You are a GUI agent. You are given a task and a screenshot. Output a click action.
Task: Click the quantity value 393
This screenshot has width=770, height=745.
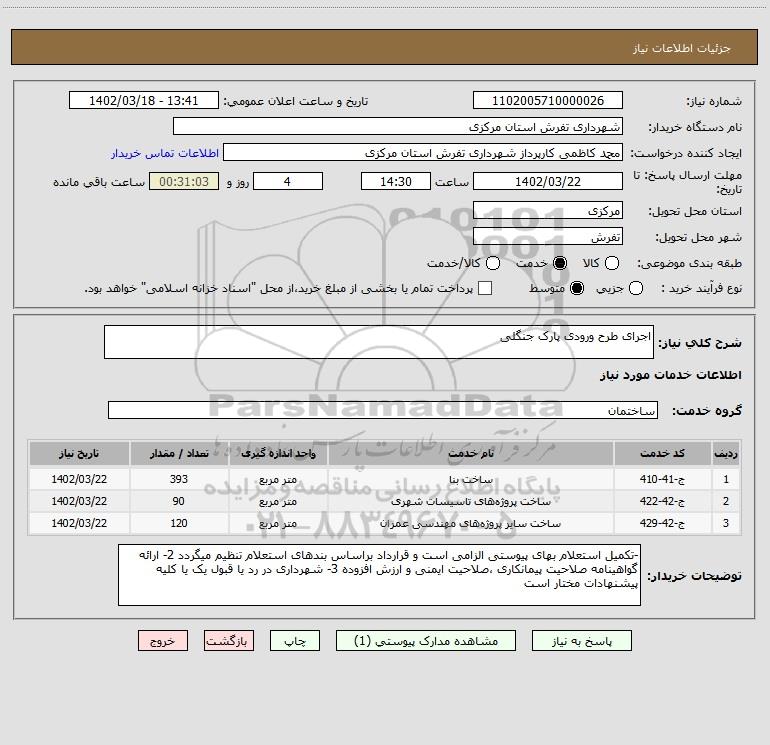point(179,479)
